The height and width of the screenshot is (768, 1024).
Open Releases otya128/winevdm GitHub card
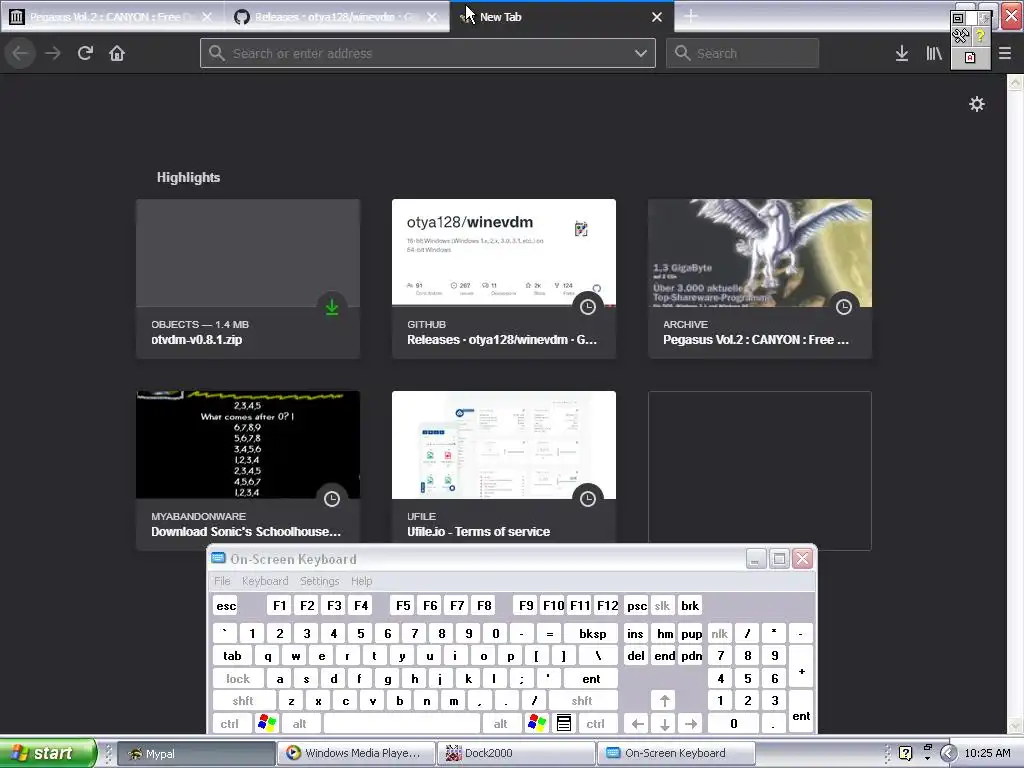tap(504, 279)
